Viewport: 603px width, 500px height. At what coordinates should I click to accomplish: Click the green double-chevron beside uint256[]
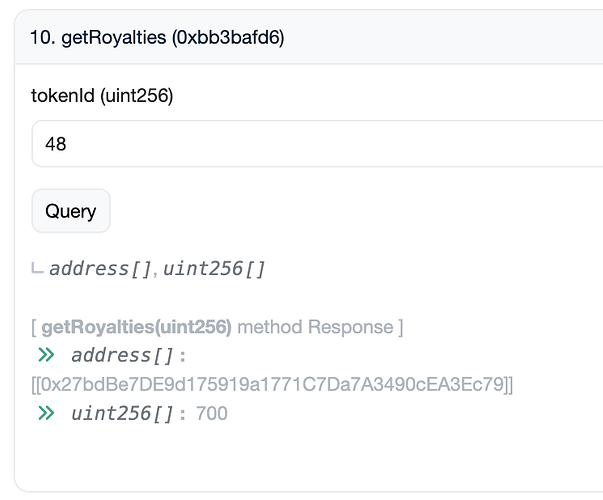[x=46, y=413]
